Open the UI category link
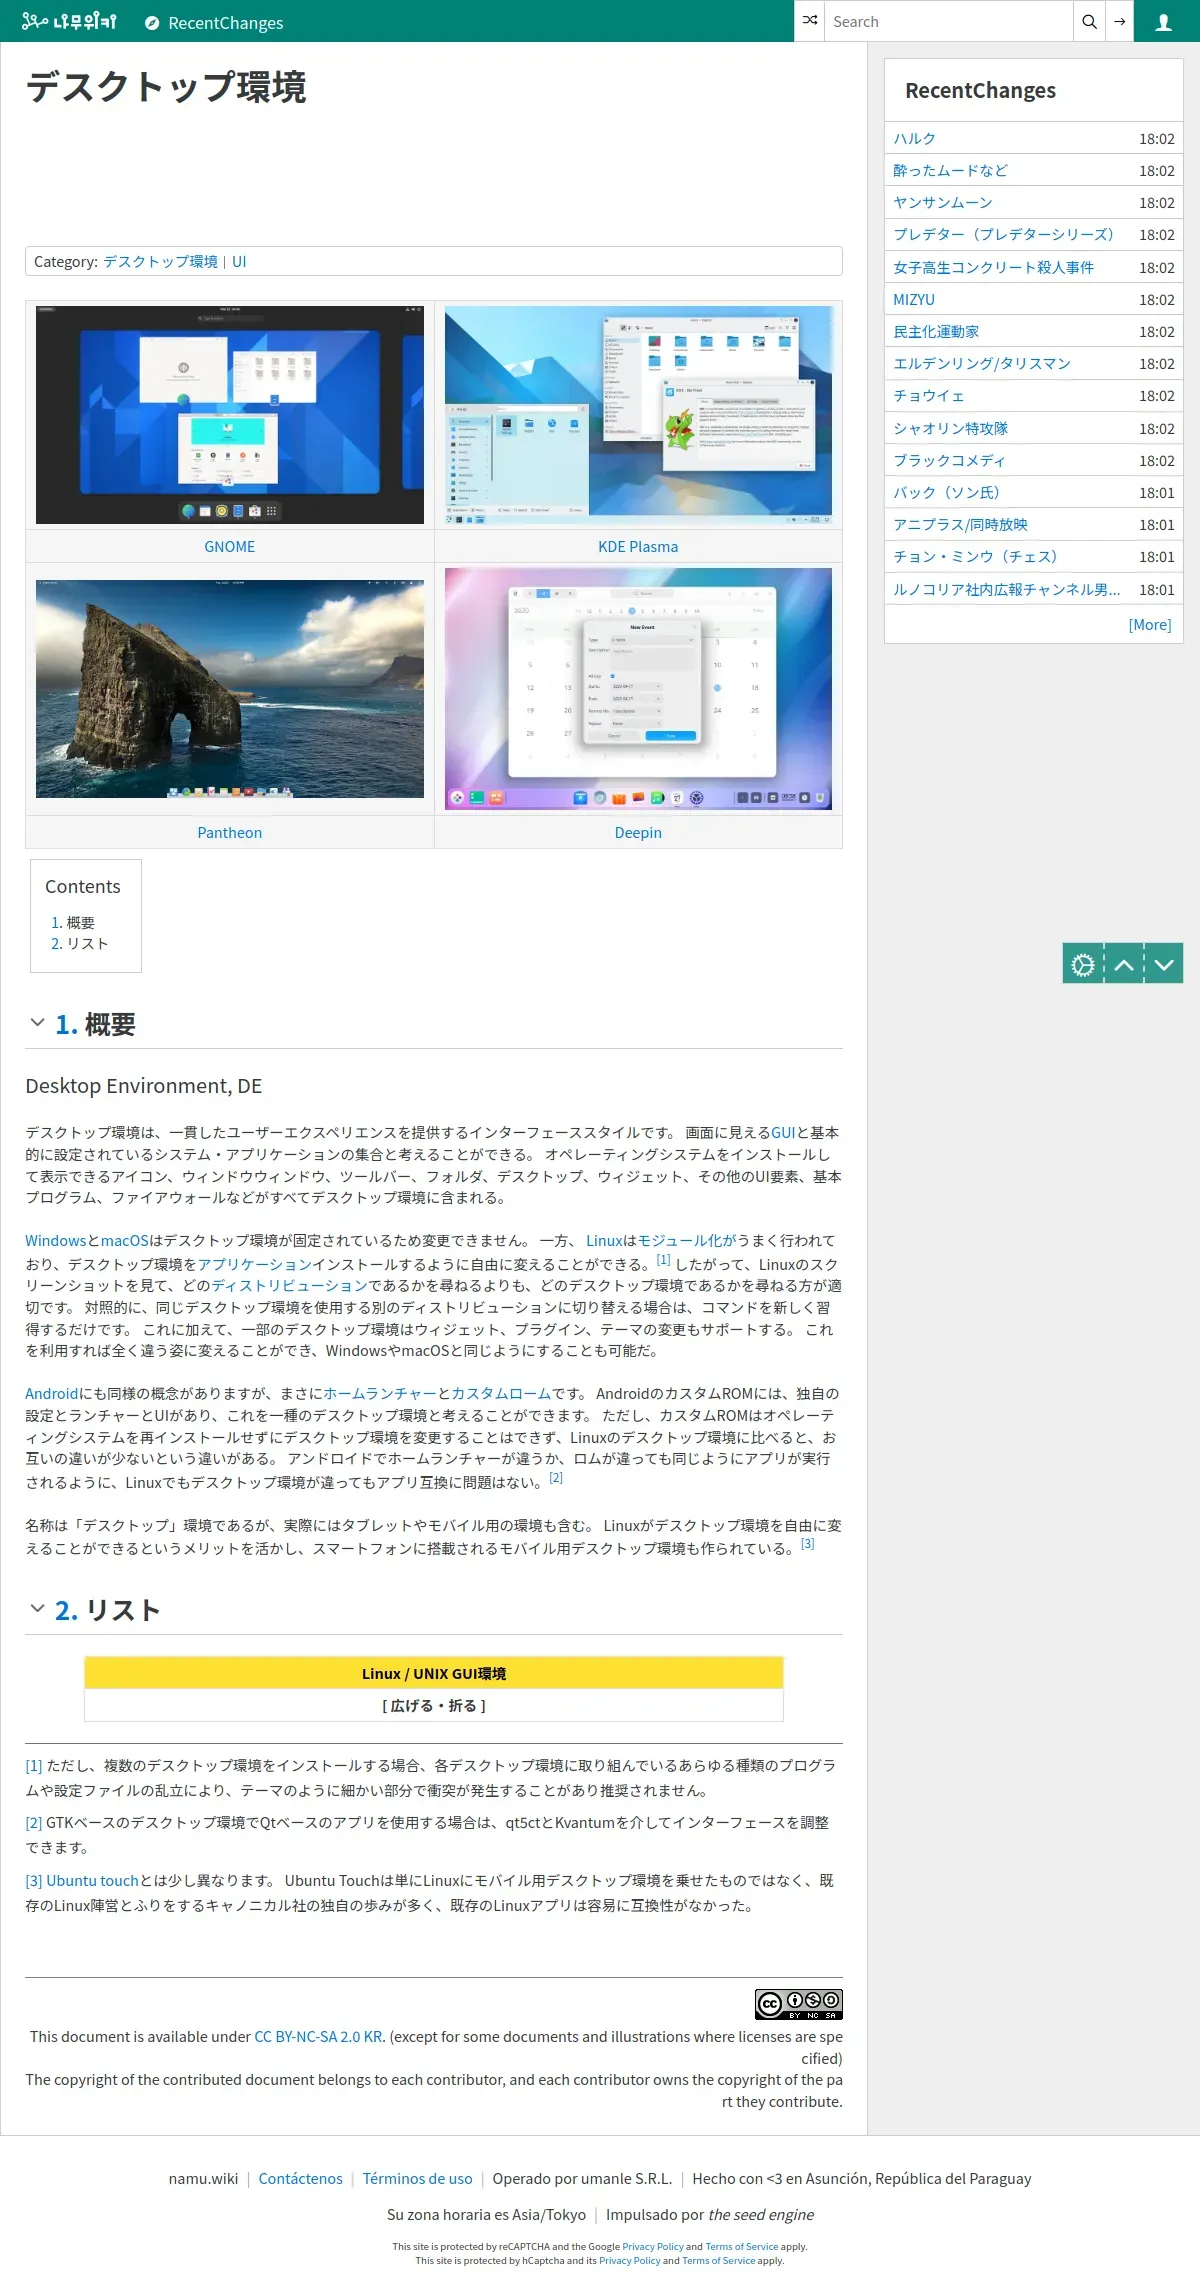 click(x=239, y=262)
